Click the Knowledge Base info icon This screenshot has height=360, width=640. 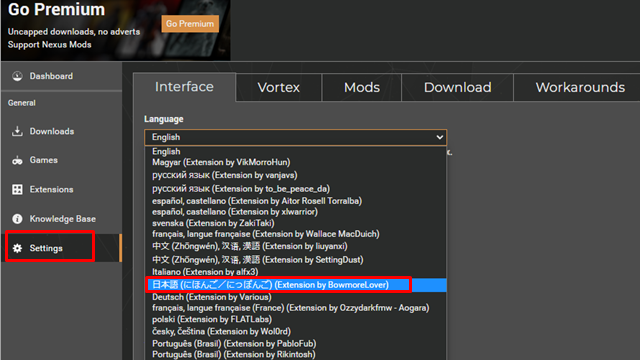tap(17, 219)
